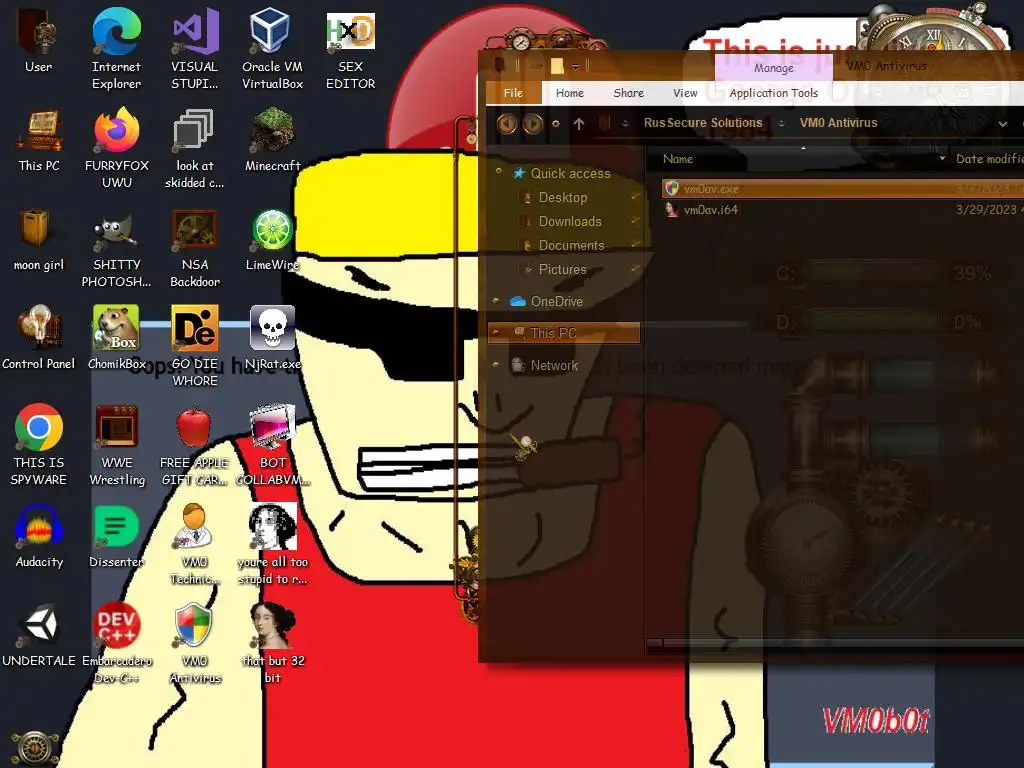
Task: Launch the Audacity desktop shortcut
Action: point(39,537)
